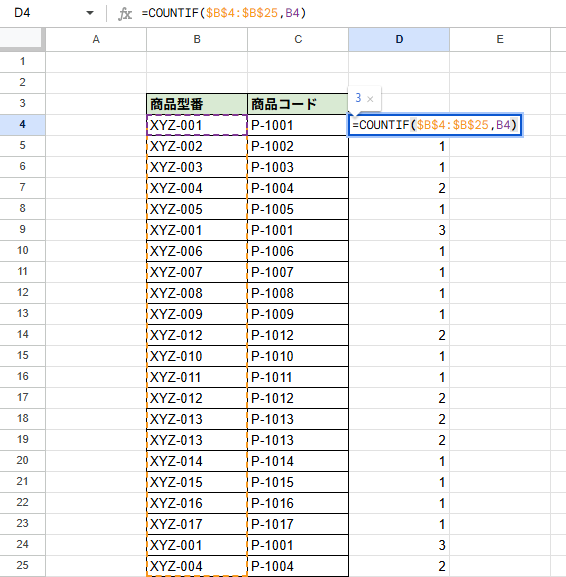Select row 20 header
This screenshot has height=577, width=566.
click(22, 460)
